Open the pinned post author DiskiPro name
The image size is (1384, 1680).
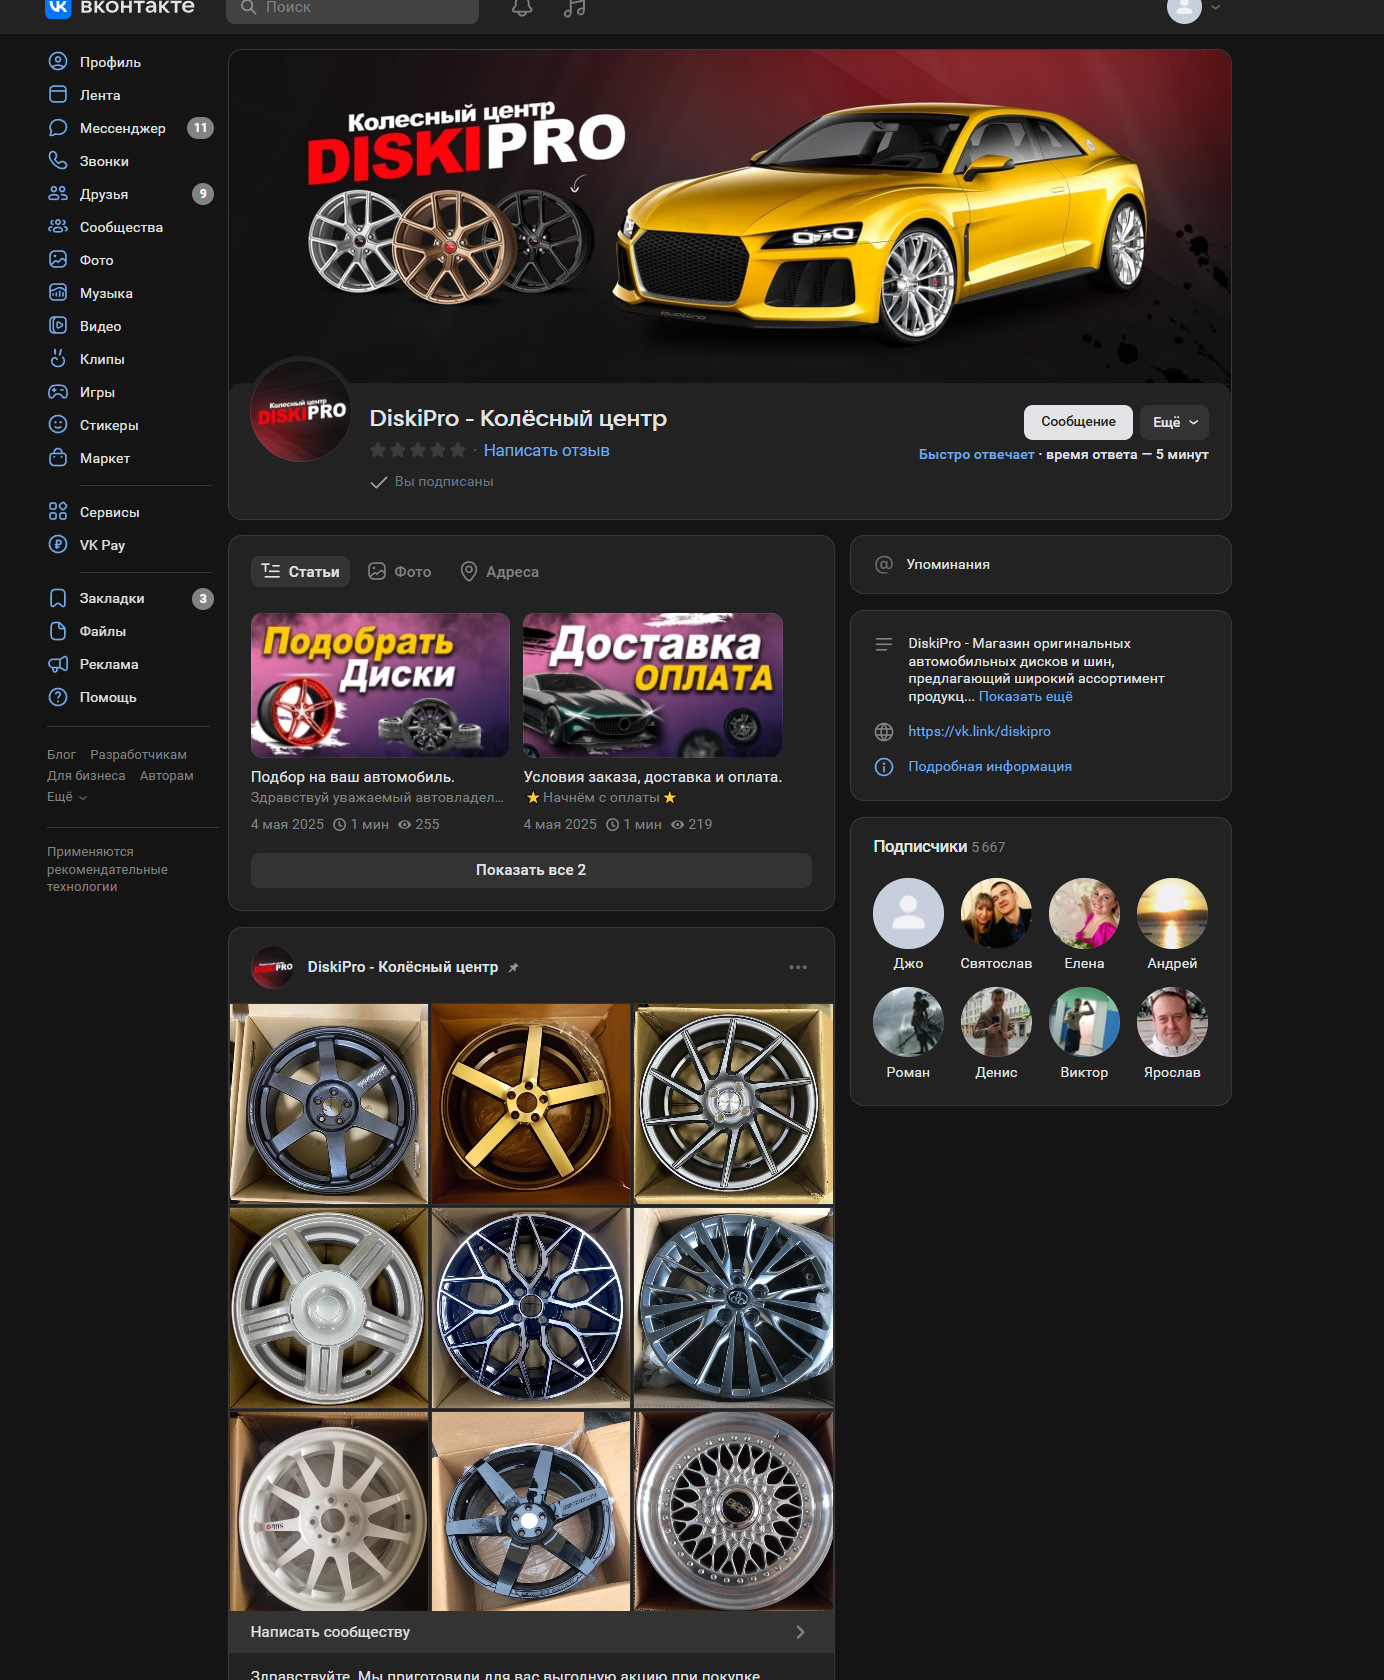click(x=402, y=967)
